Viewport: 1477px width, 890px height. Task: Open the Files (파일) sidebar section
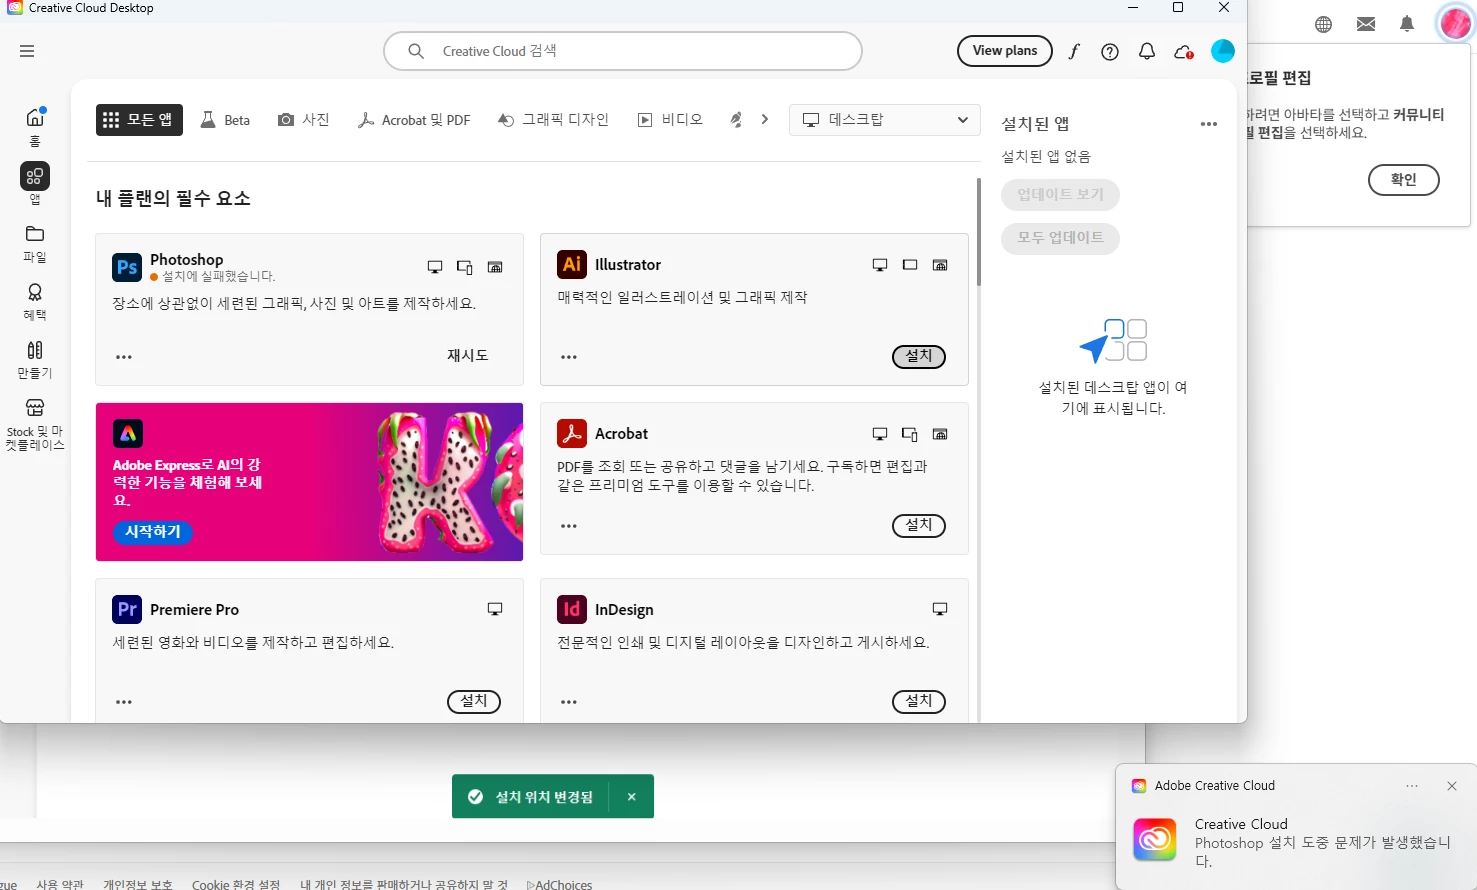(35, 243)
